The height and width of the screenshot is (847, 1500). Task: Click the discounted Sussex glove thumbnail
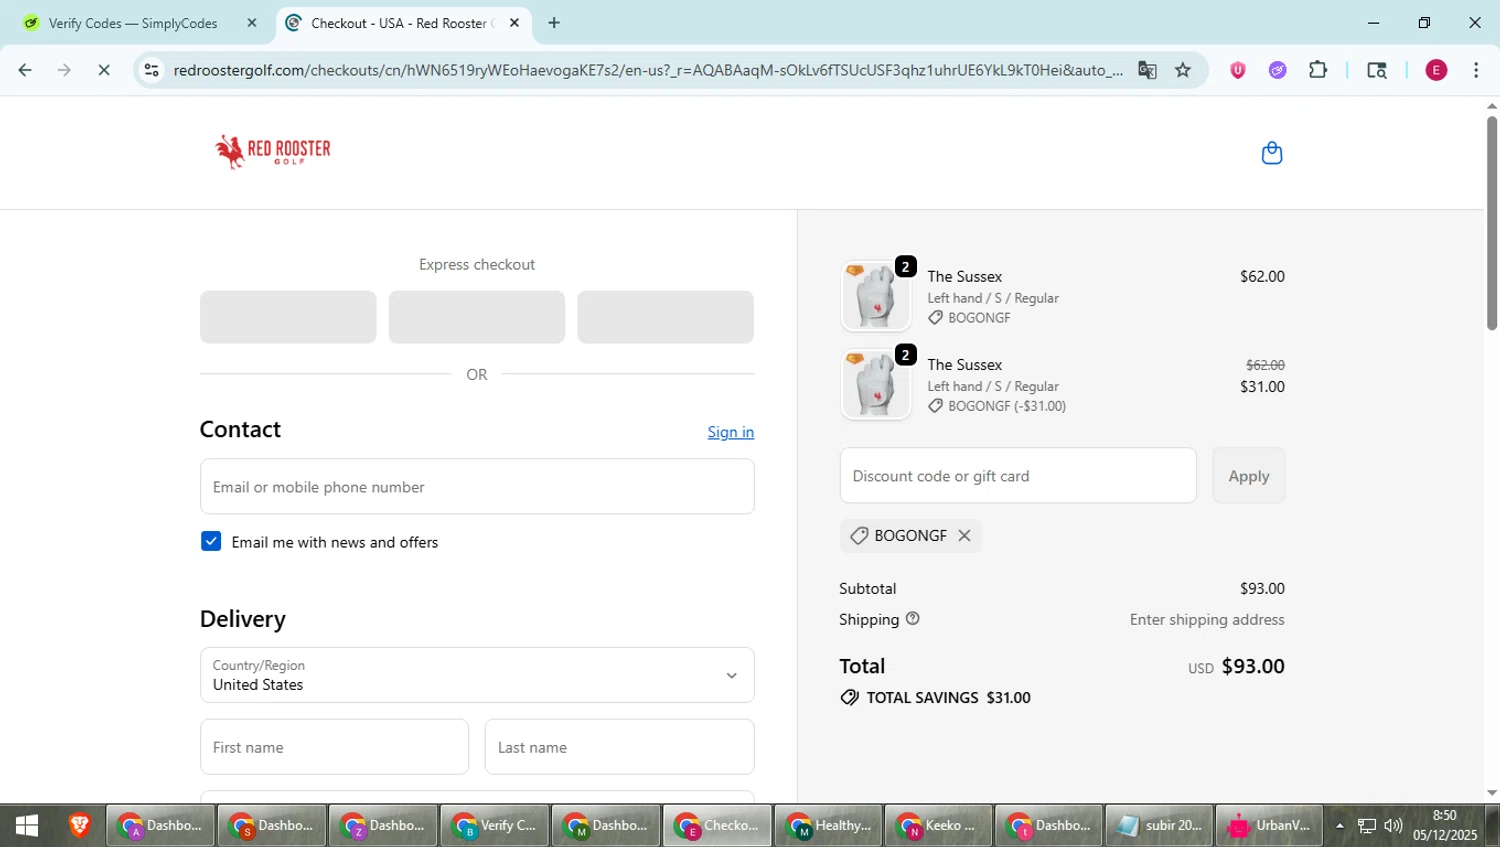click(876, 385)
